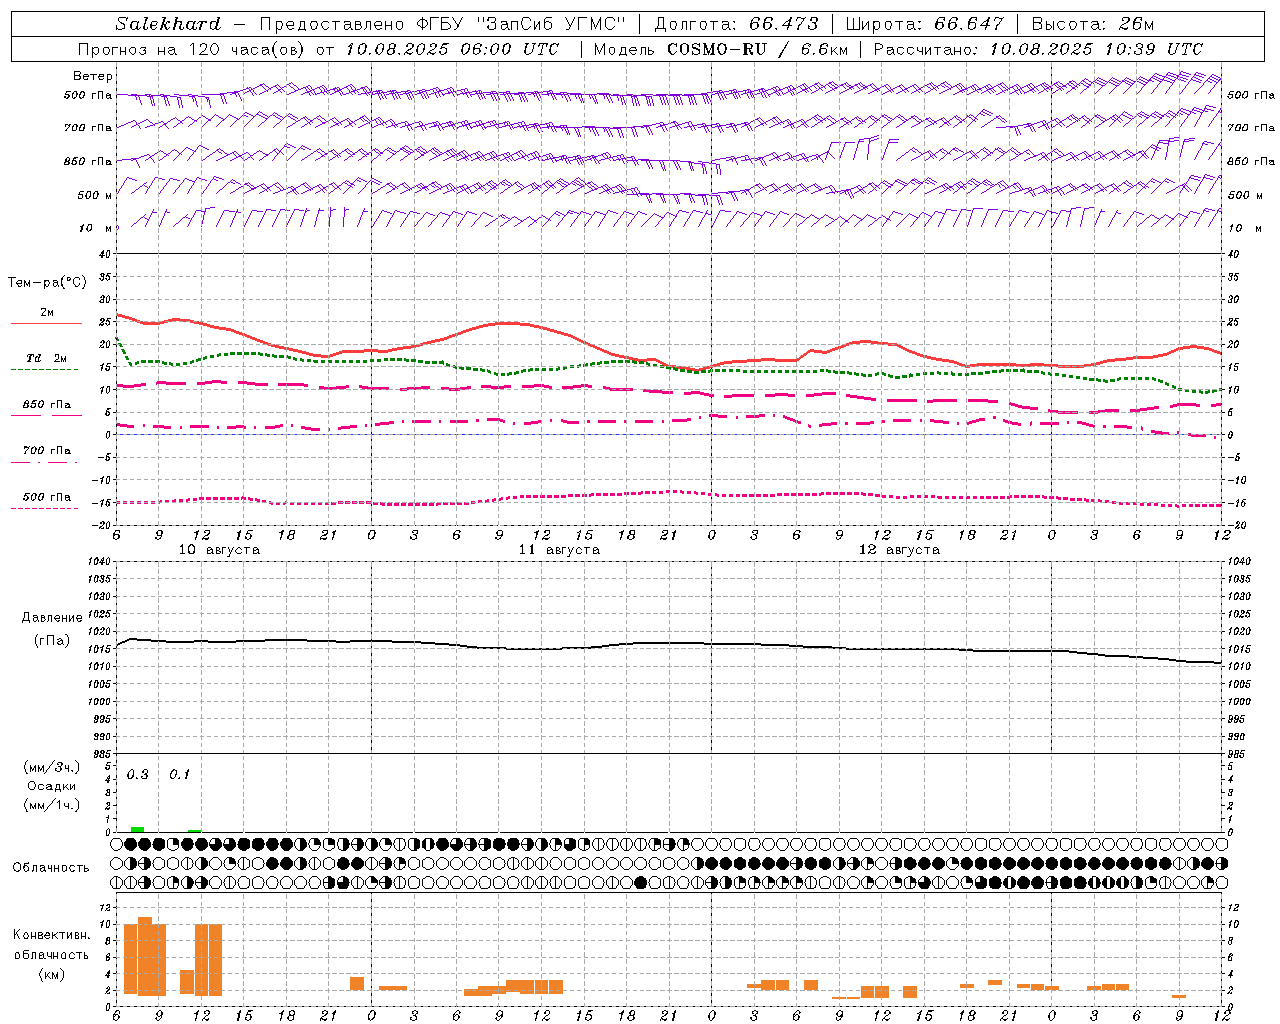This screenshot has height=1024, width=1280.
Task: Click the green dashed line sample under "Td 2м"
Action: click(x=44, y=370)
